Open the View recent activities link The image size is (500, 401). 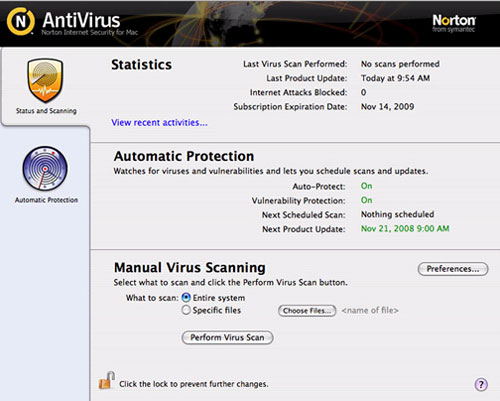click(x=159, y=123)
